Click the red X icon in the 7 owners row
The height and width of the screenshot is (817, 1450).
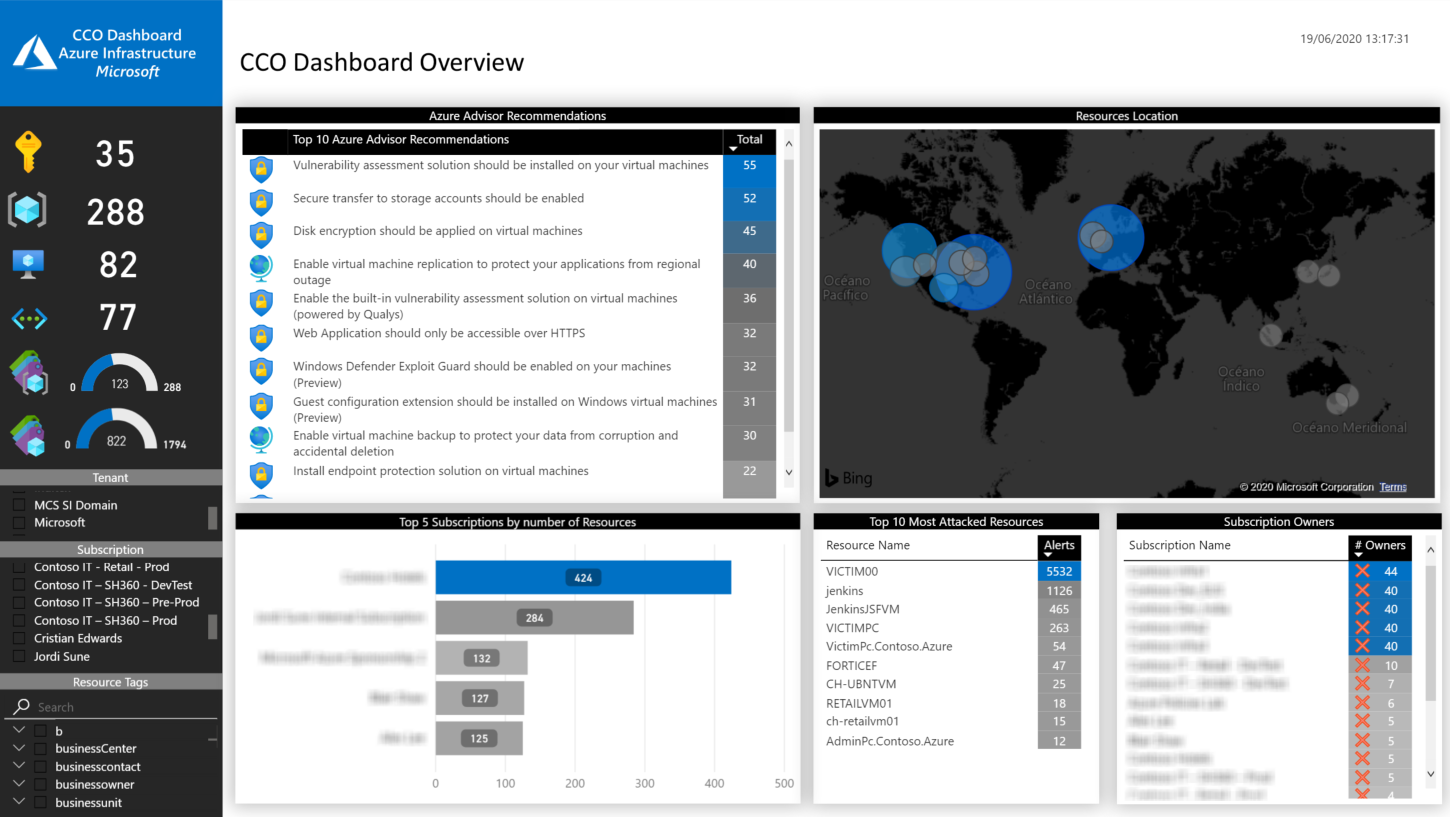pyautogui.click(x=1362, y=684)
